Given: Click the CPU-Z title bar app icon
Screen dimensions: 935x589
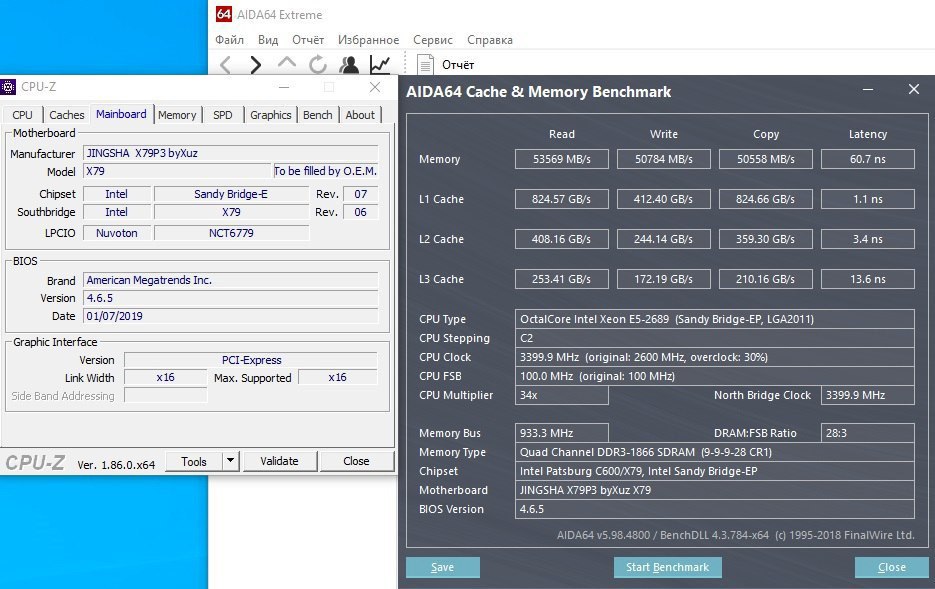Looking at the screenshot, I should [x=8, y=87].
